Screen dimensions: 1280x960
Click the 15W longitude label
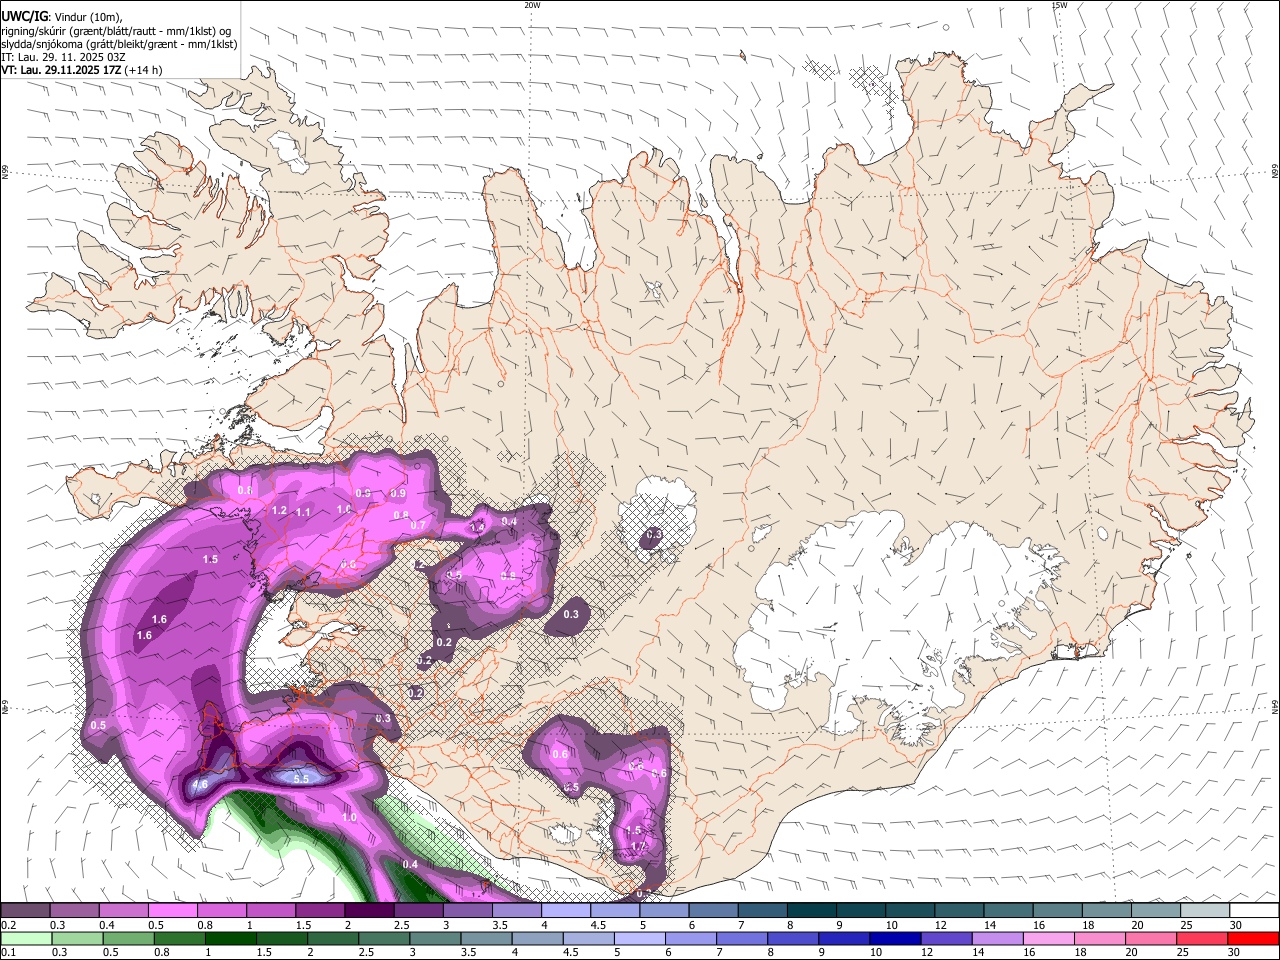pos(1058,5)
